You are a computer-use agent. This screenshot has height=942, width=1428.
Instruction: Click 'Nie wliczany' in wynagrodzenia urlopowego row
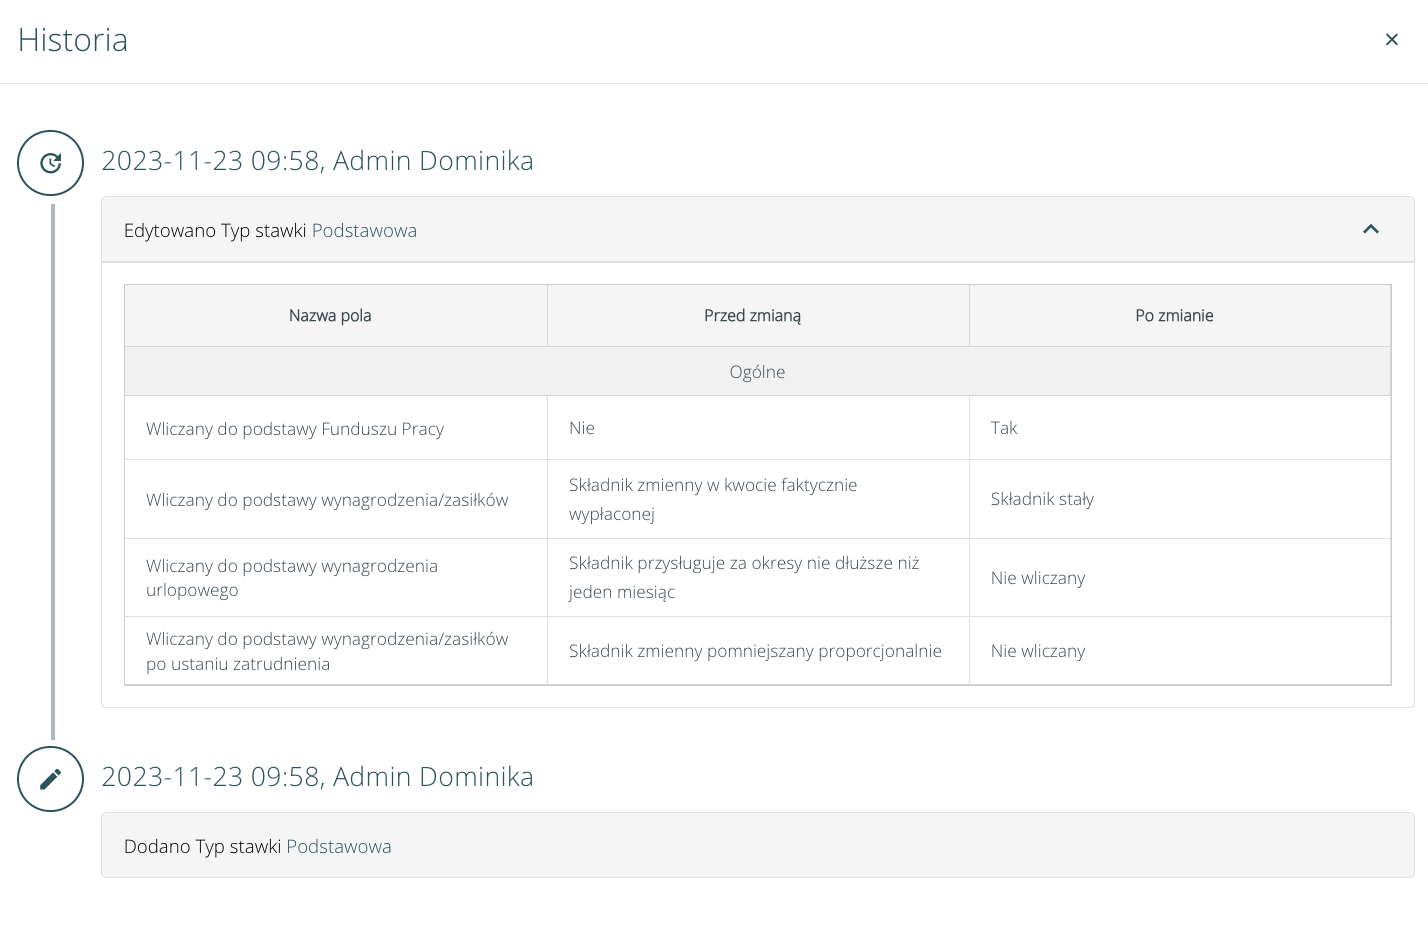[x=1037, y=578]
